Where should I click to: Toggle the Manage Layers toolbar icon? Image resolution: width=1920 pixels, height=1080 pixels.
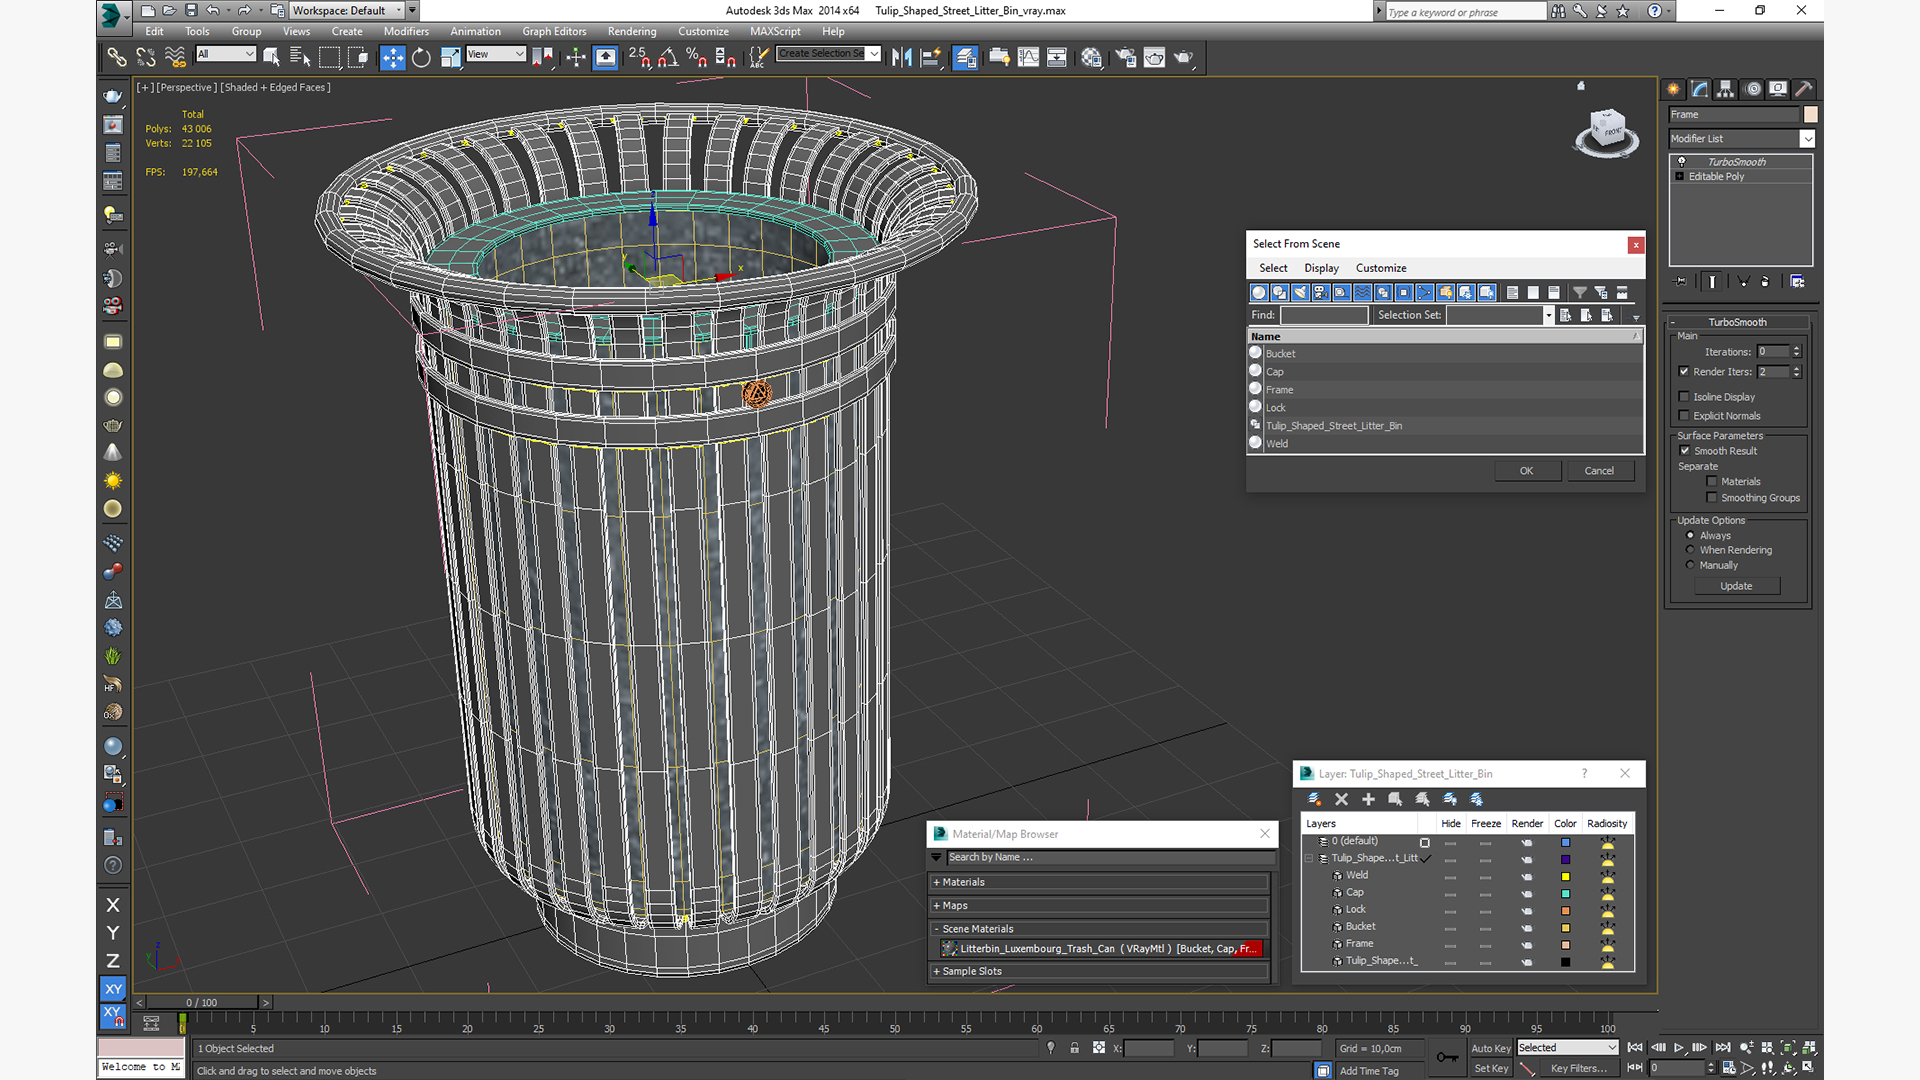tap(965, 57)
